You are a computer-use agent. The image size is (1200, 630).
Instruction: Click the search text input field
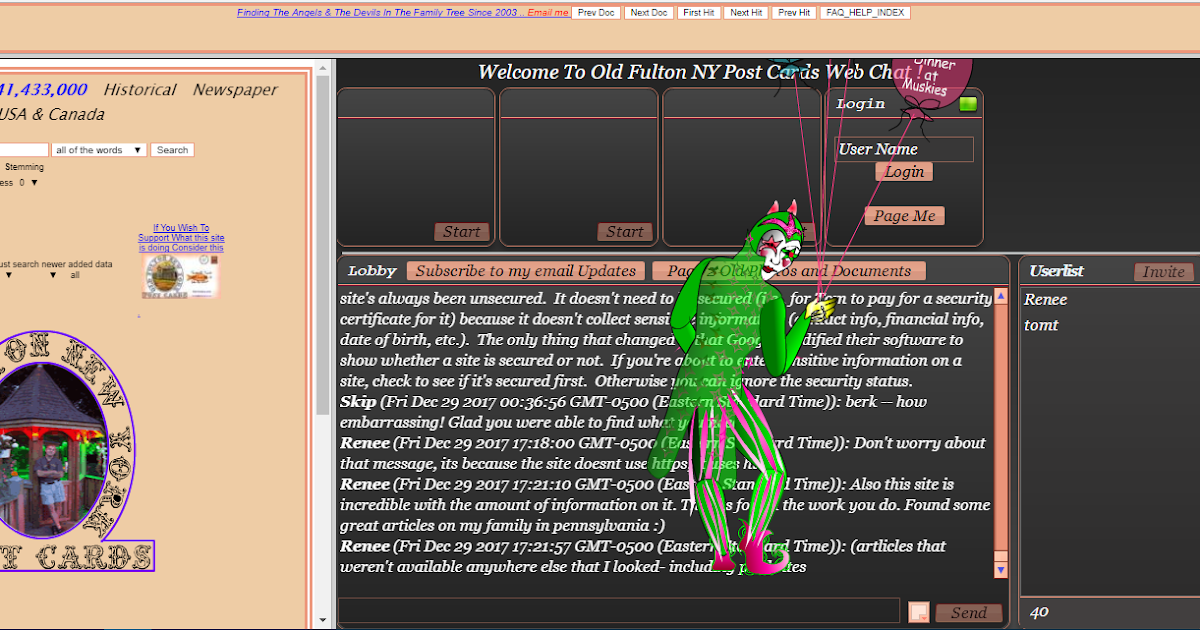point(24,150)
